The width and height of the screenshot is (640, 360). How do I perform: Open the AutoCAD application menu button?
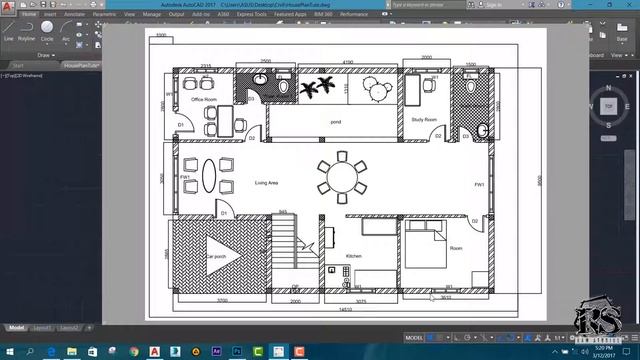pyautogui.click(x=8, y=7)
